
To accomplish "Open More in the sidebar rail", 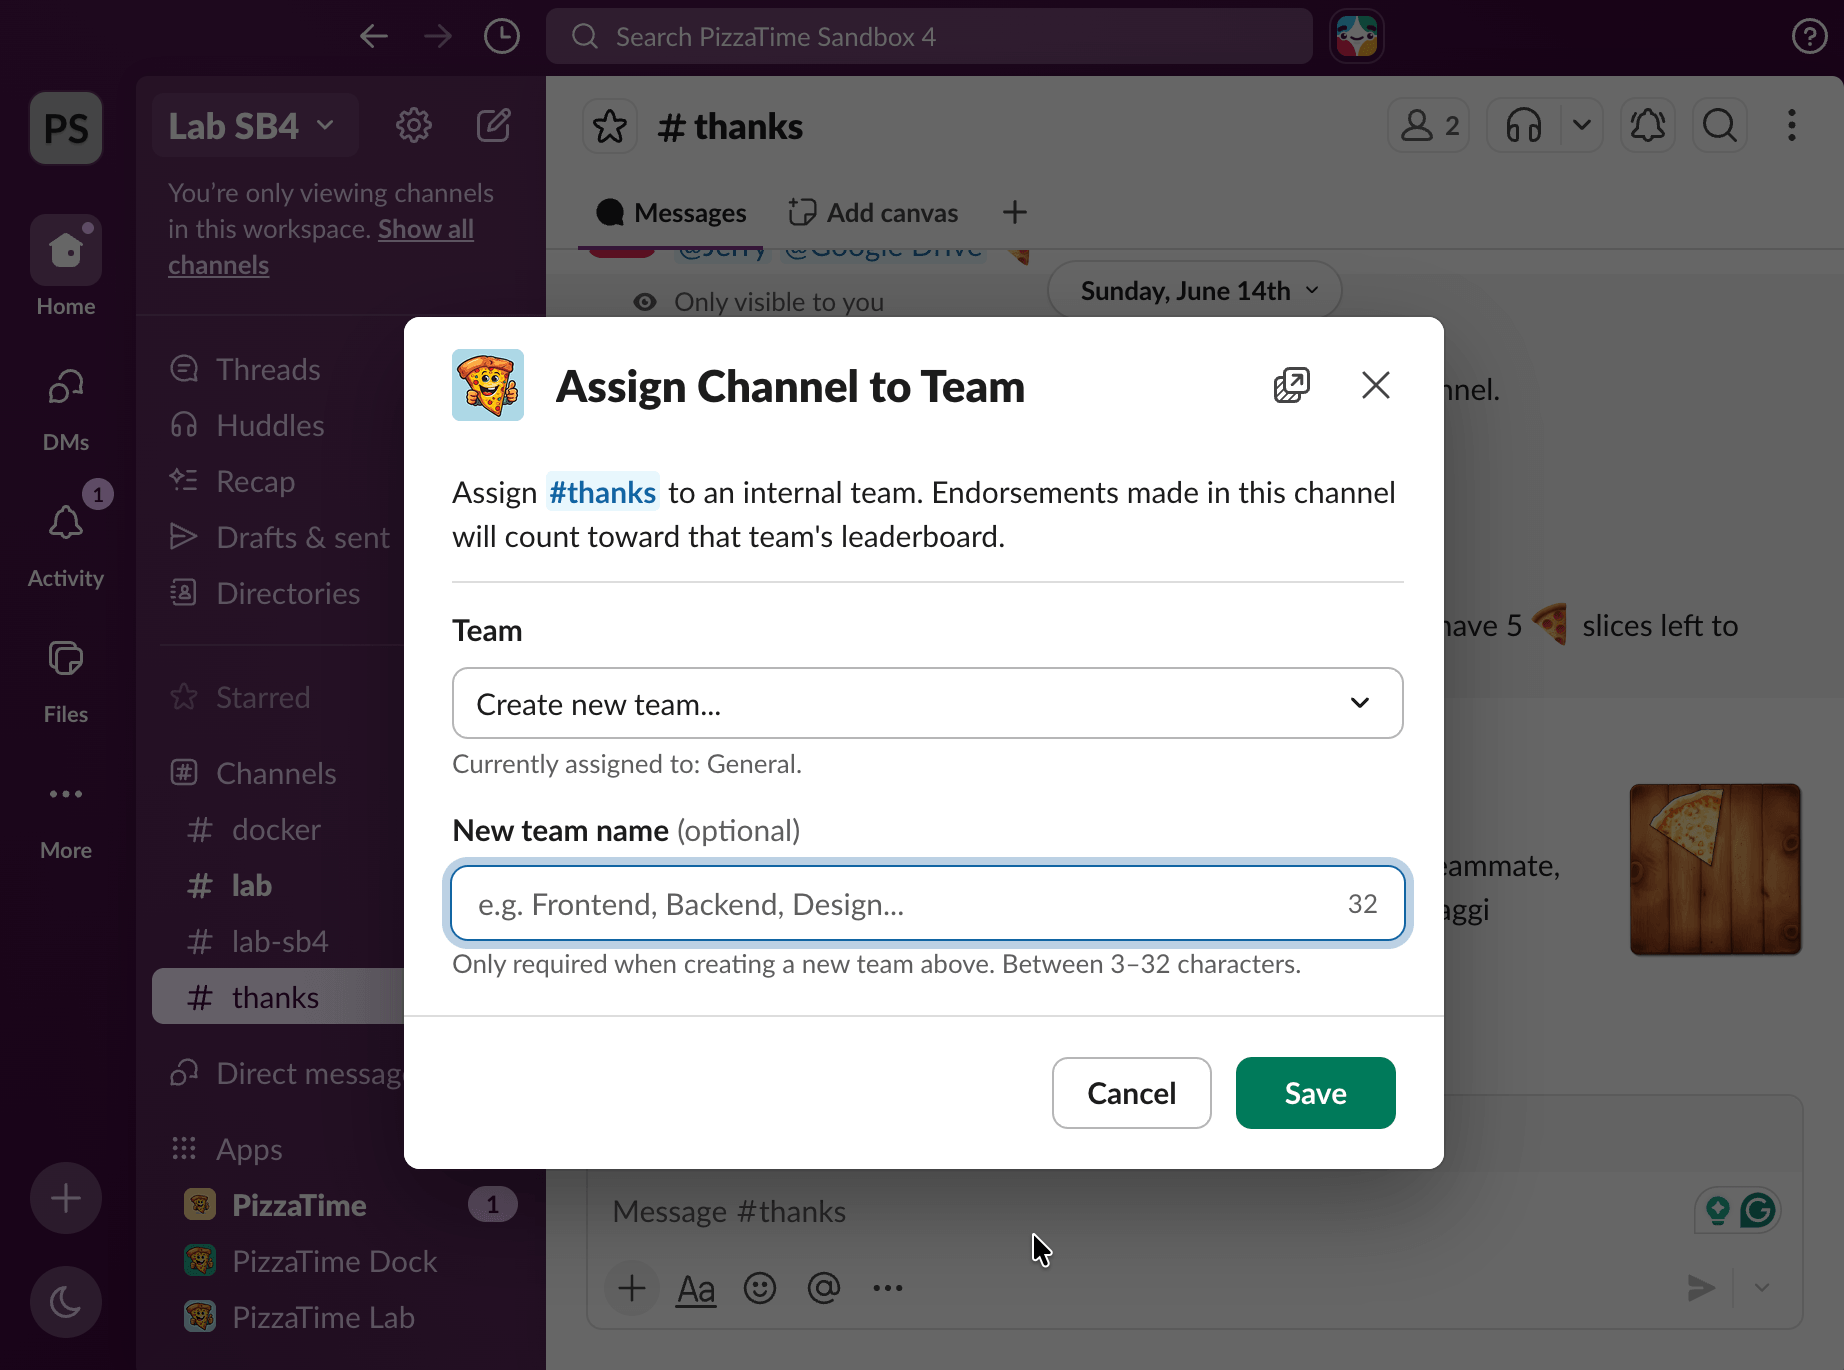I will pos(66,818).
